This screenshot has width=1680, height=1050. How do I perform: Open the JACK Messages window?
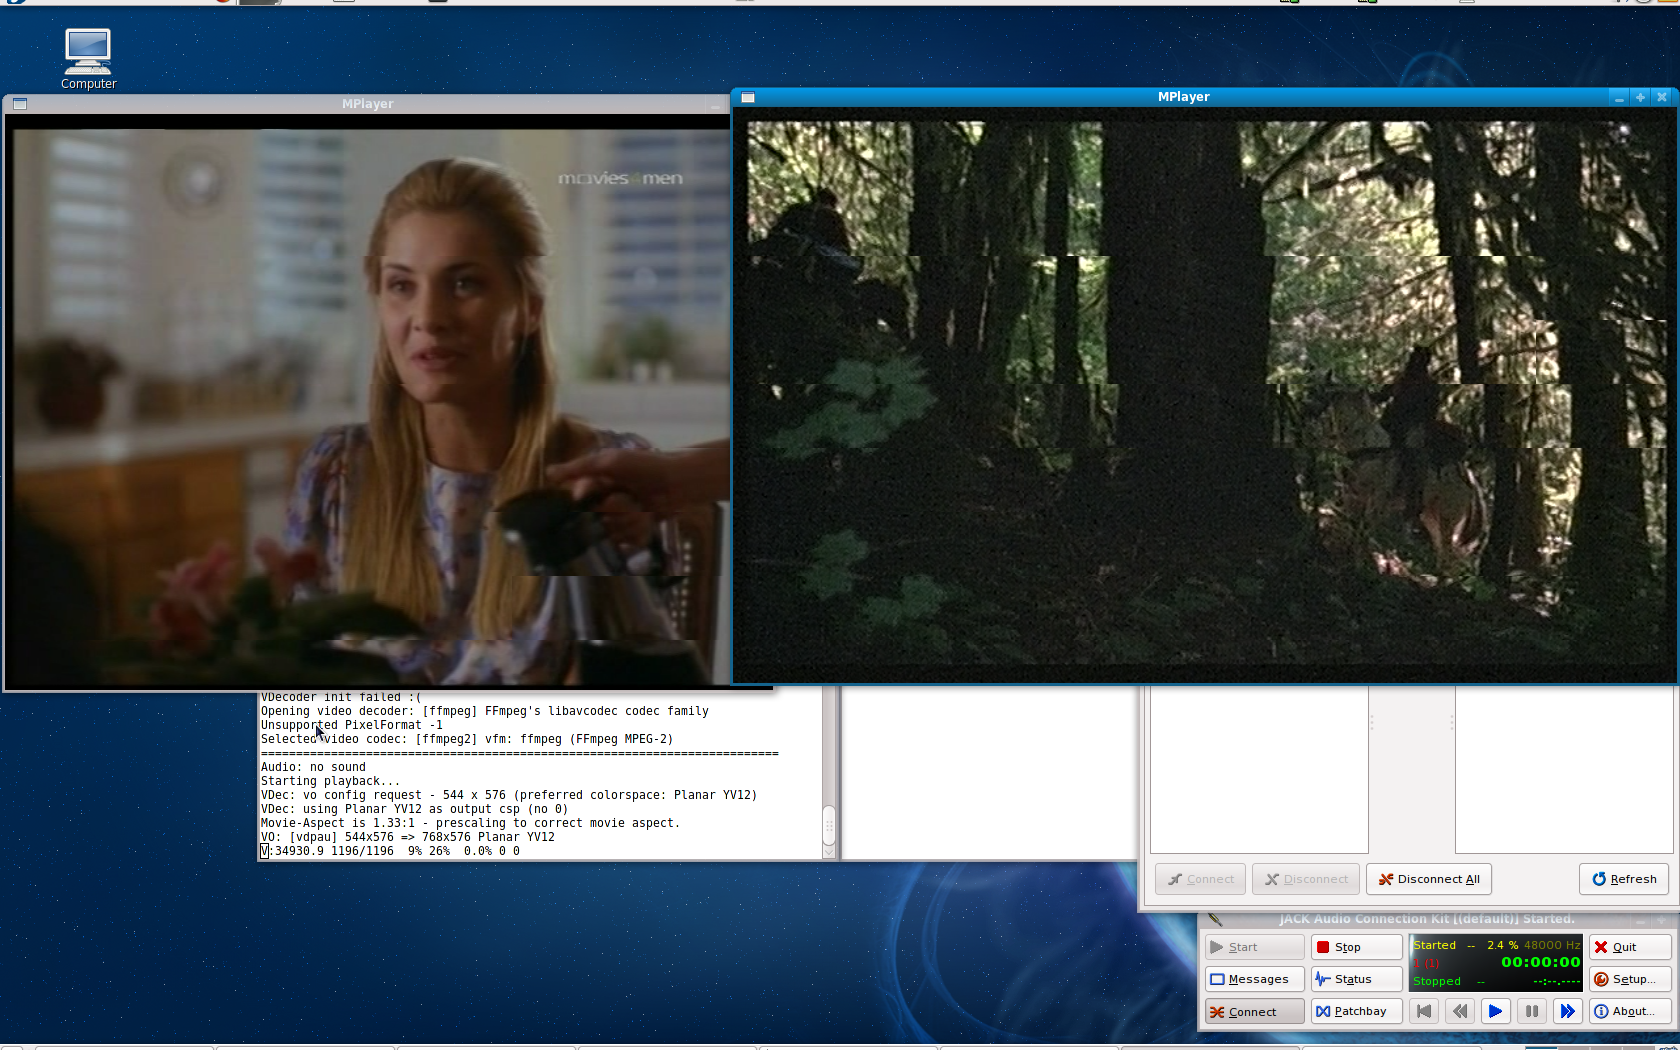(1254, 979)
